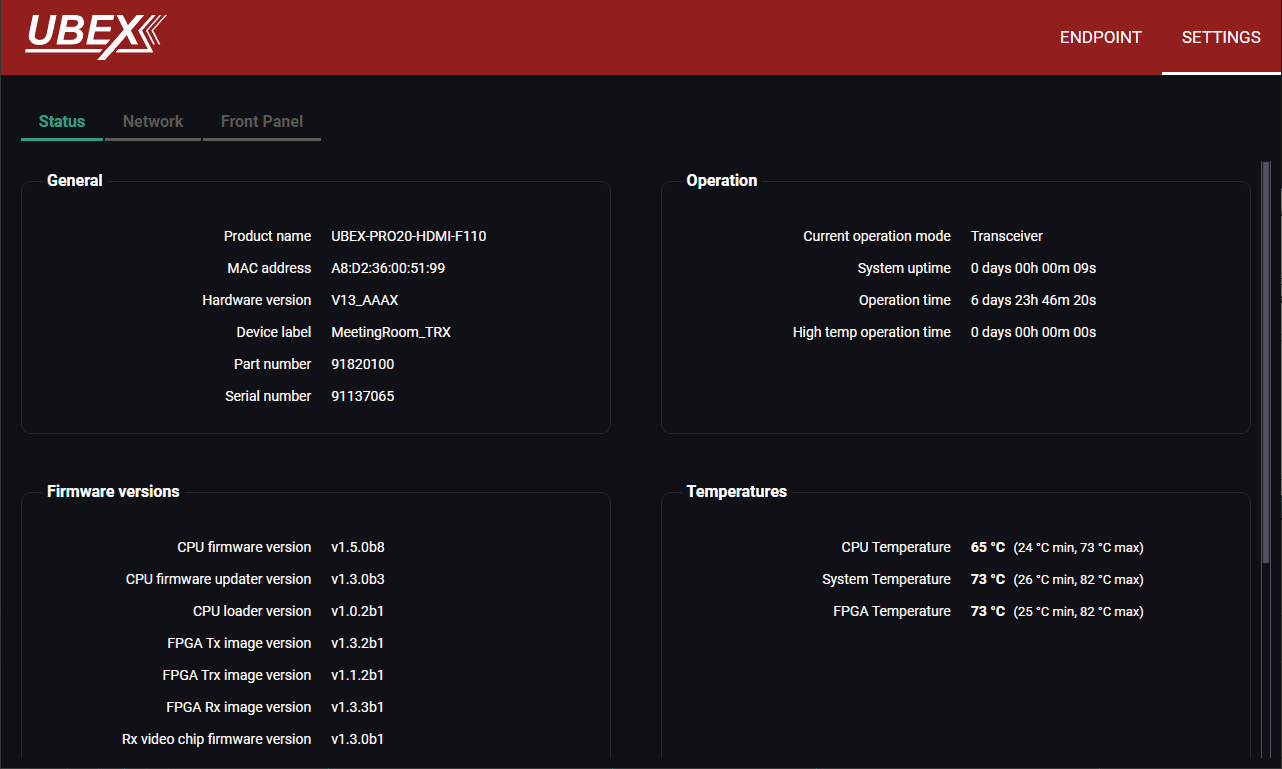This screenshot has height=769, width=1282.
Task: Click the page vertical scrollbar
Action: pos(1266,360)
